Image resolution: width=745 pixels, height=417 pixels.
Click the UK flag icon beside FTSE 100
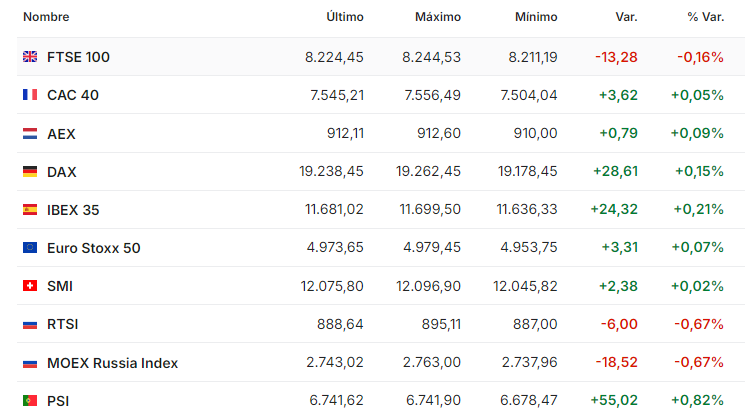tap(30, 57)
